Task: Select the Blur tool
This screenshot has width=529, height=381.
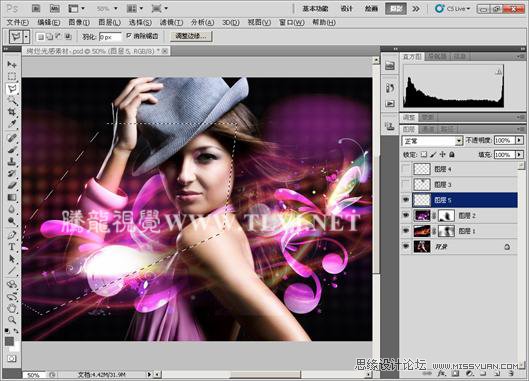Action: 12,209
